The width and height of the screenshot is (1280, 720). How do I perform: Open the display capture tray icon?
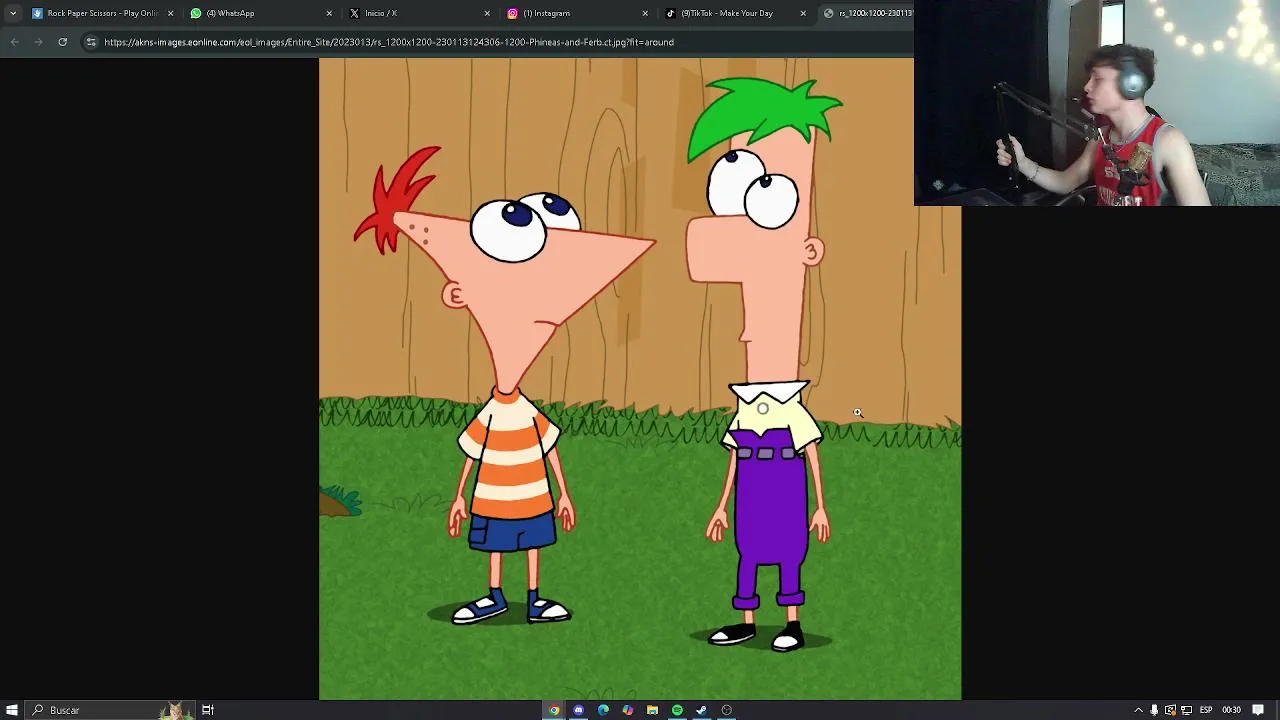tap(1170, 710)
